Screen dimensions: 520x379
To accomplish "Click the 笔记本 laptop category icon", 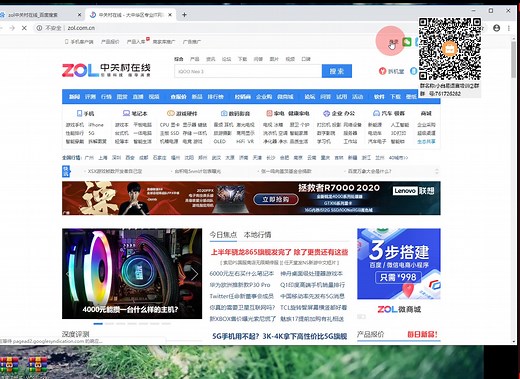I will click(126, 113).
